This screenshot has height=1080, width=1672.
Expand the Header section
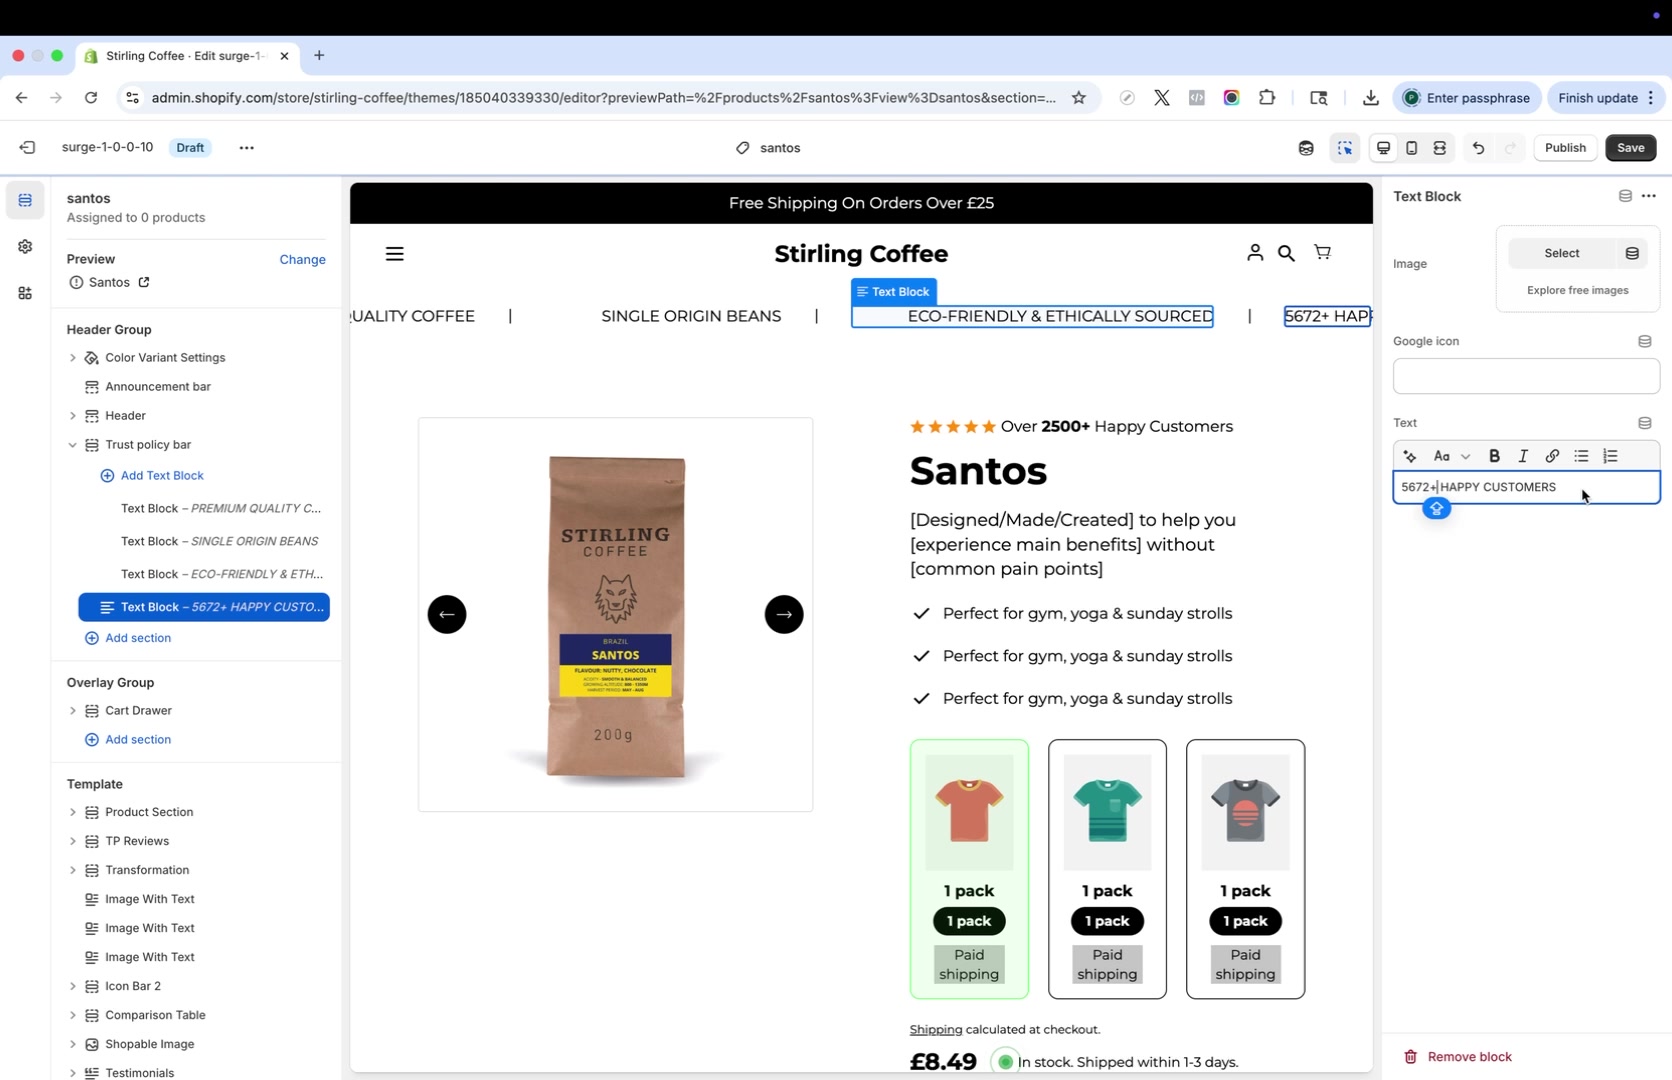click(73, 416)
